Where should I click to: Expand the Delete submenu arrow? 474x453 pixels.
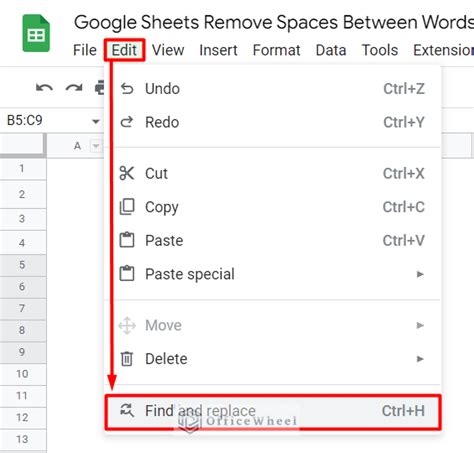click(x=420, y=359)
